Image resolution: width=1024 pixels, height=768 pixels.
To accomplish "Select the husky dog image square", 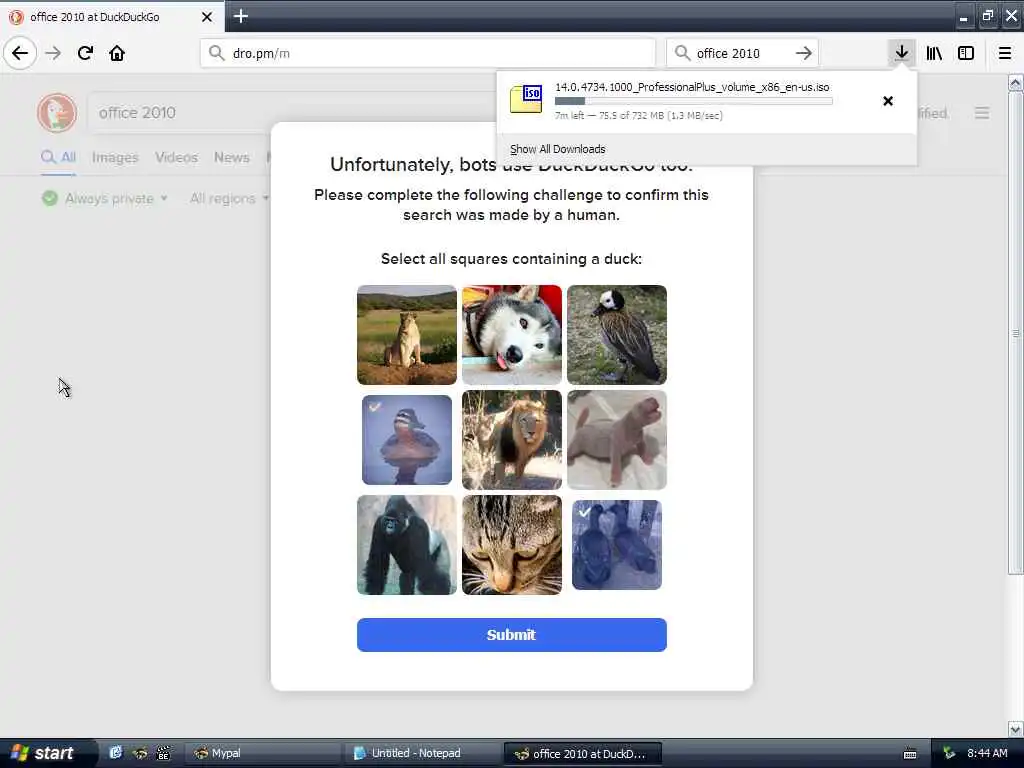I will (511, 334).
